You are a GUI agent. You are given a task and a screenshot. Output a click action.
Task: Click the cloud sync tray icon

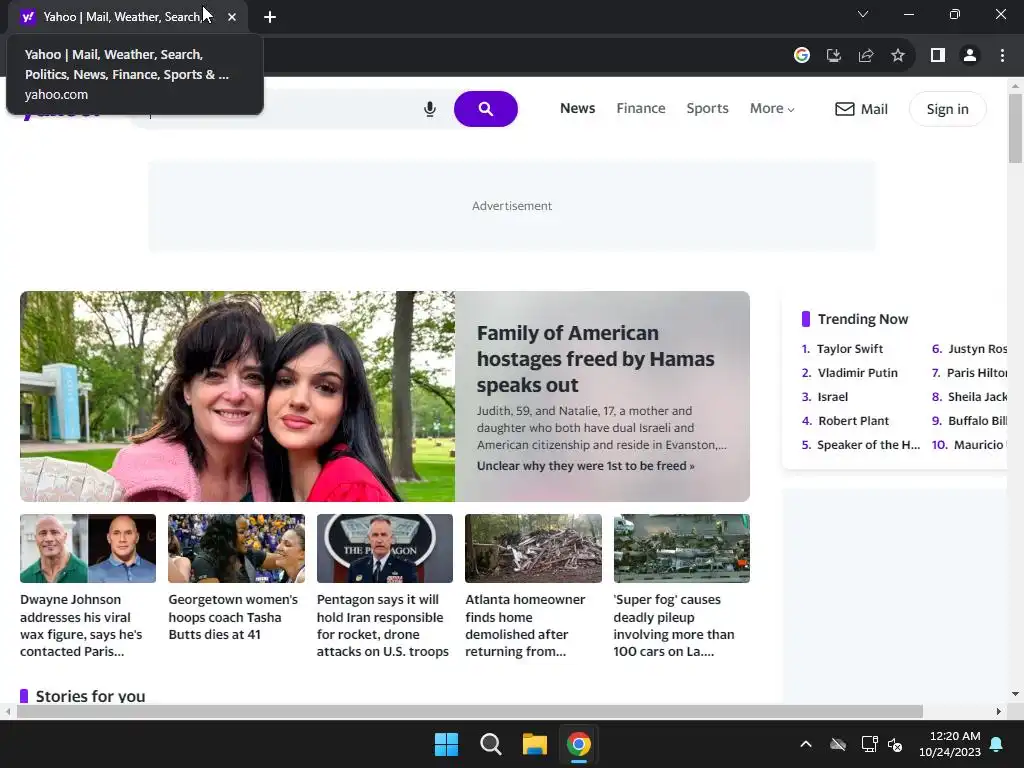(838, 744)
